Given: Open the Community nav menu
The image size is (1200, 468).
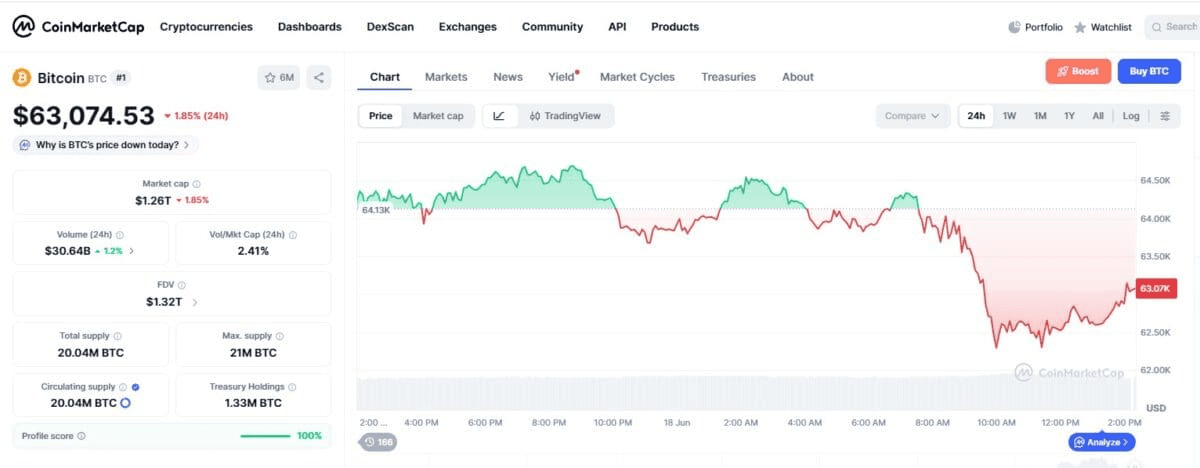Looking at the screenshot, I should click(x=552, y=27).
